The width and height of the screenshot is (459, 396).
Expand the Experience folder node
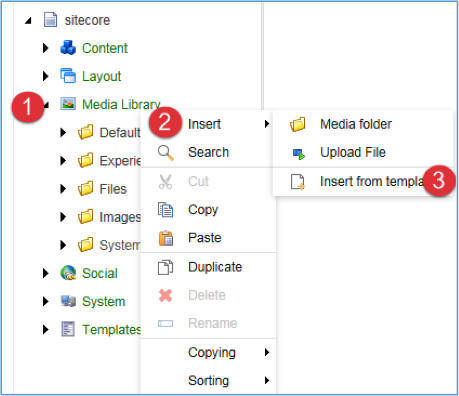63,161
